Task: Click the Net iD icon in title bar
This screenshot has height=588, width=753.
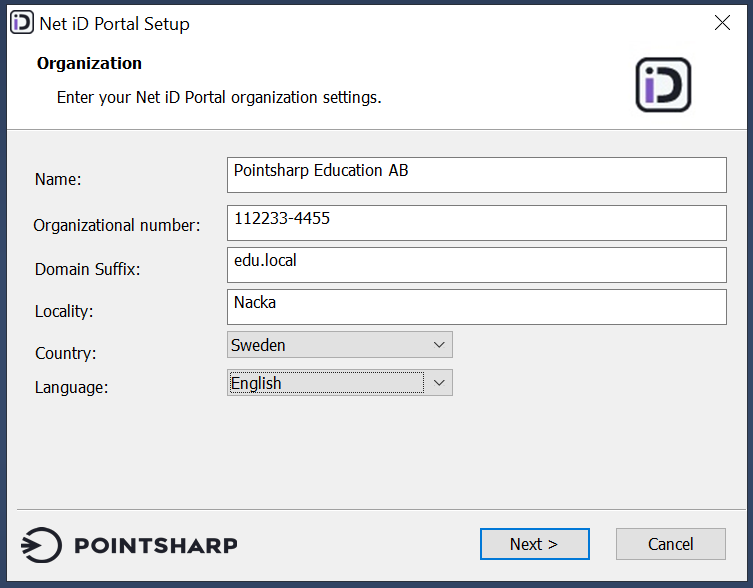Action: [21, 23]
